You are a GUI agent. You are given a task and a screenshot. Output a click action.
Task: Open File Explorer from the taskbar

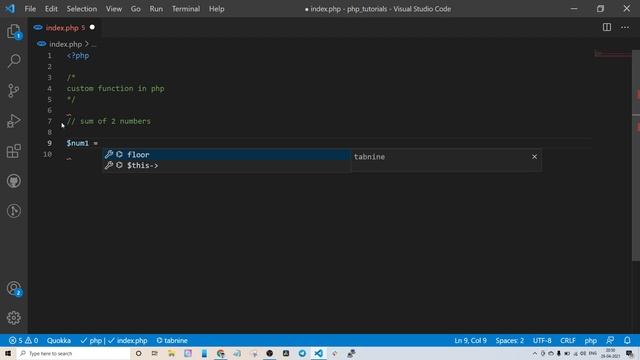[171, 353]
